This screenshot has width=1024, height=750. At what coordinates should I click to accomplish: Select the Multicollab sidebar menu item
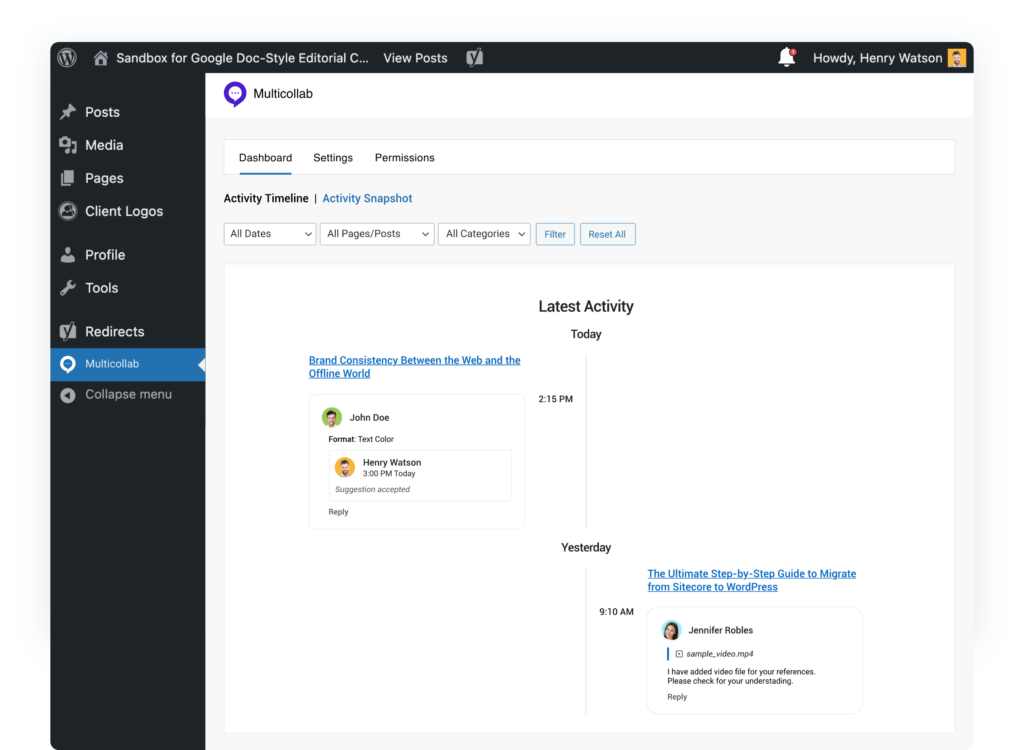pyautogui.click(x=127, y=364)
